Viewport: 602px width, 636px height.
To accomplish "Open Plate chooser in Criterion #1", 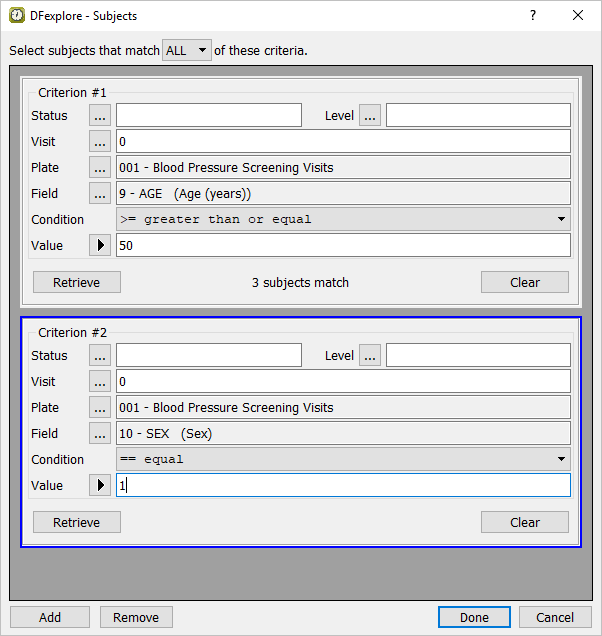I will point(100,168).
